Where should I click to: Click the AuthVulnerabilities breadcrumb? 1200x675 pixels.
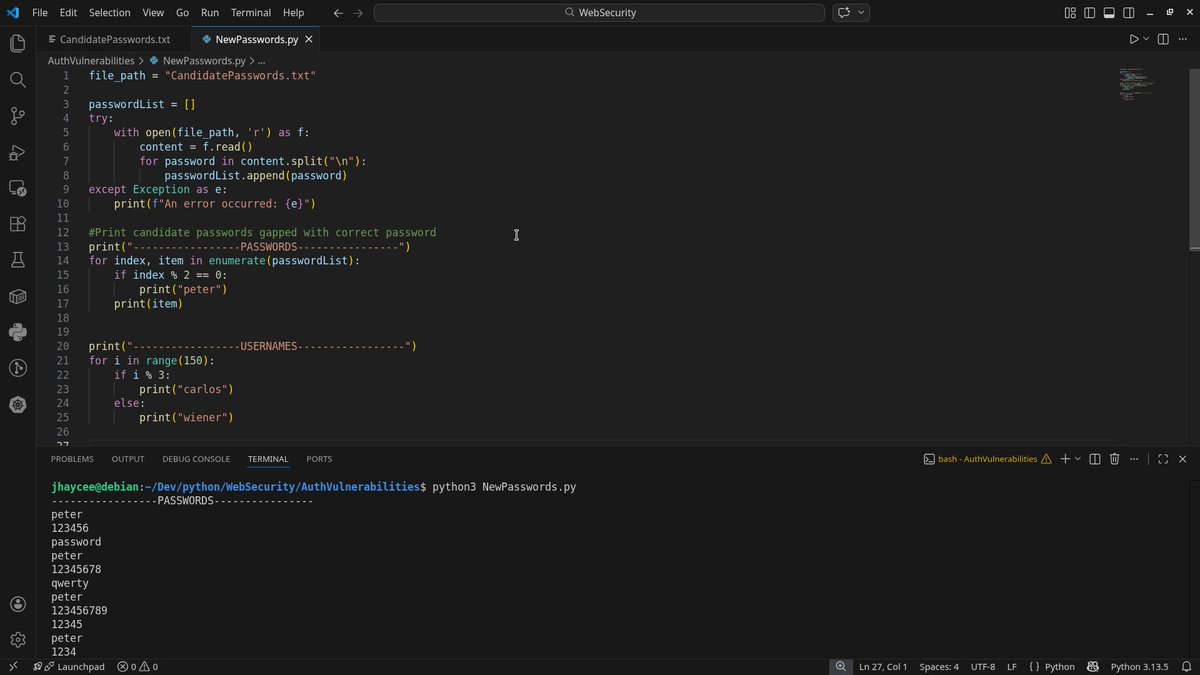(x=91, y=61)
